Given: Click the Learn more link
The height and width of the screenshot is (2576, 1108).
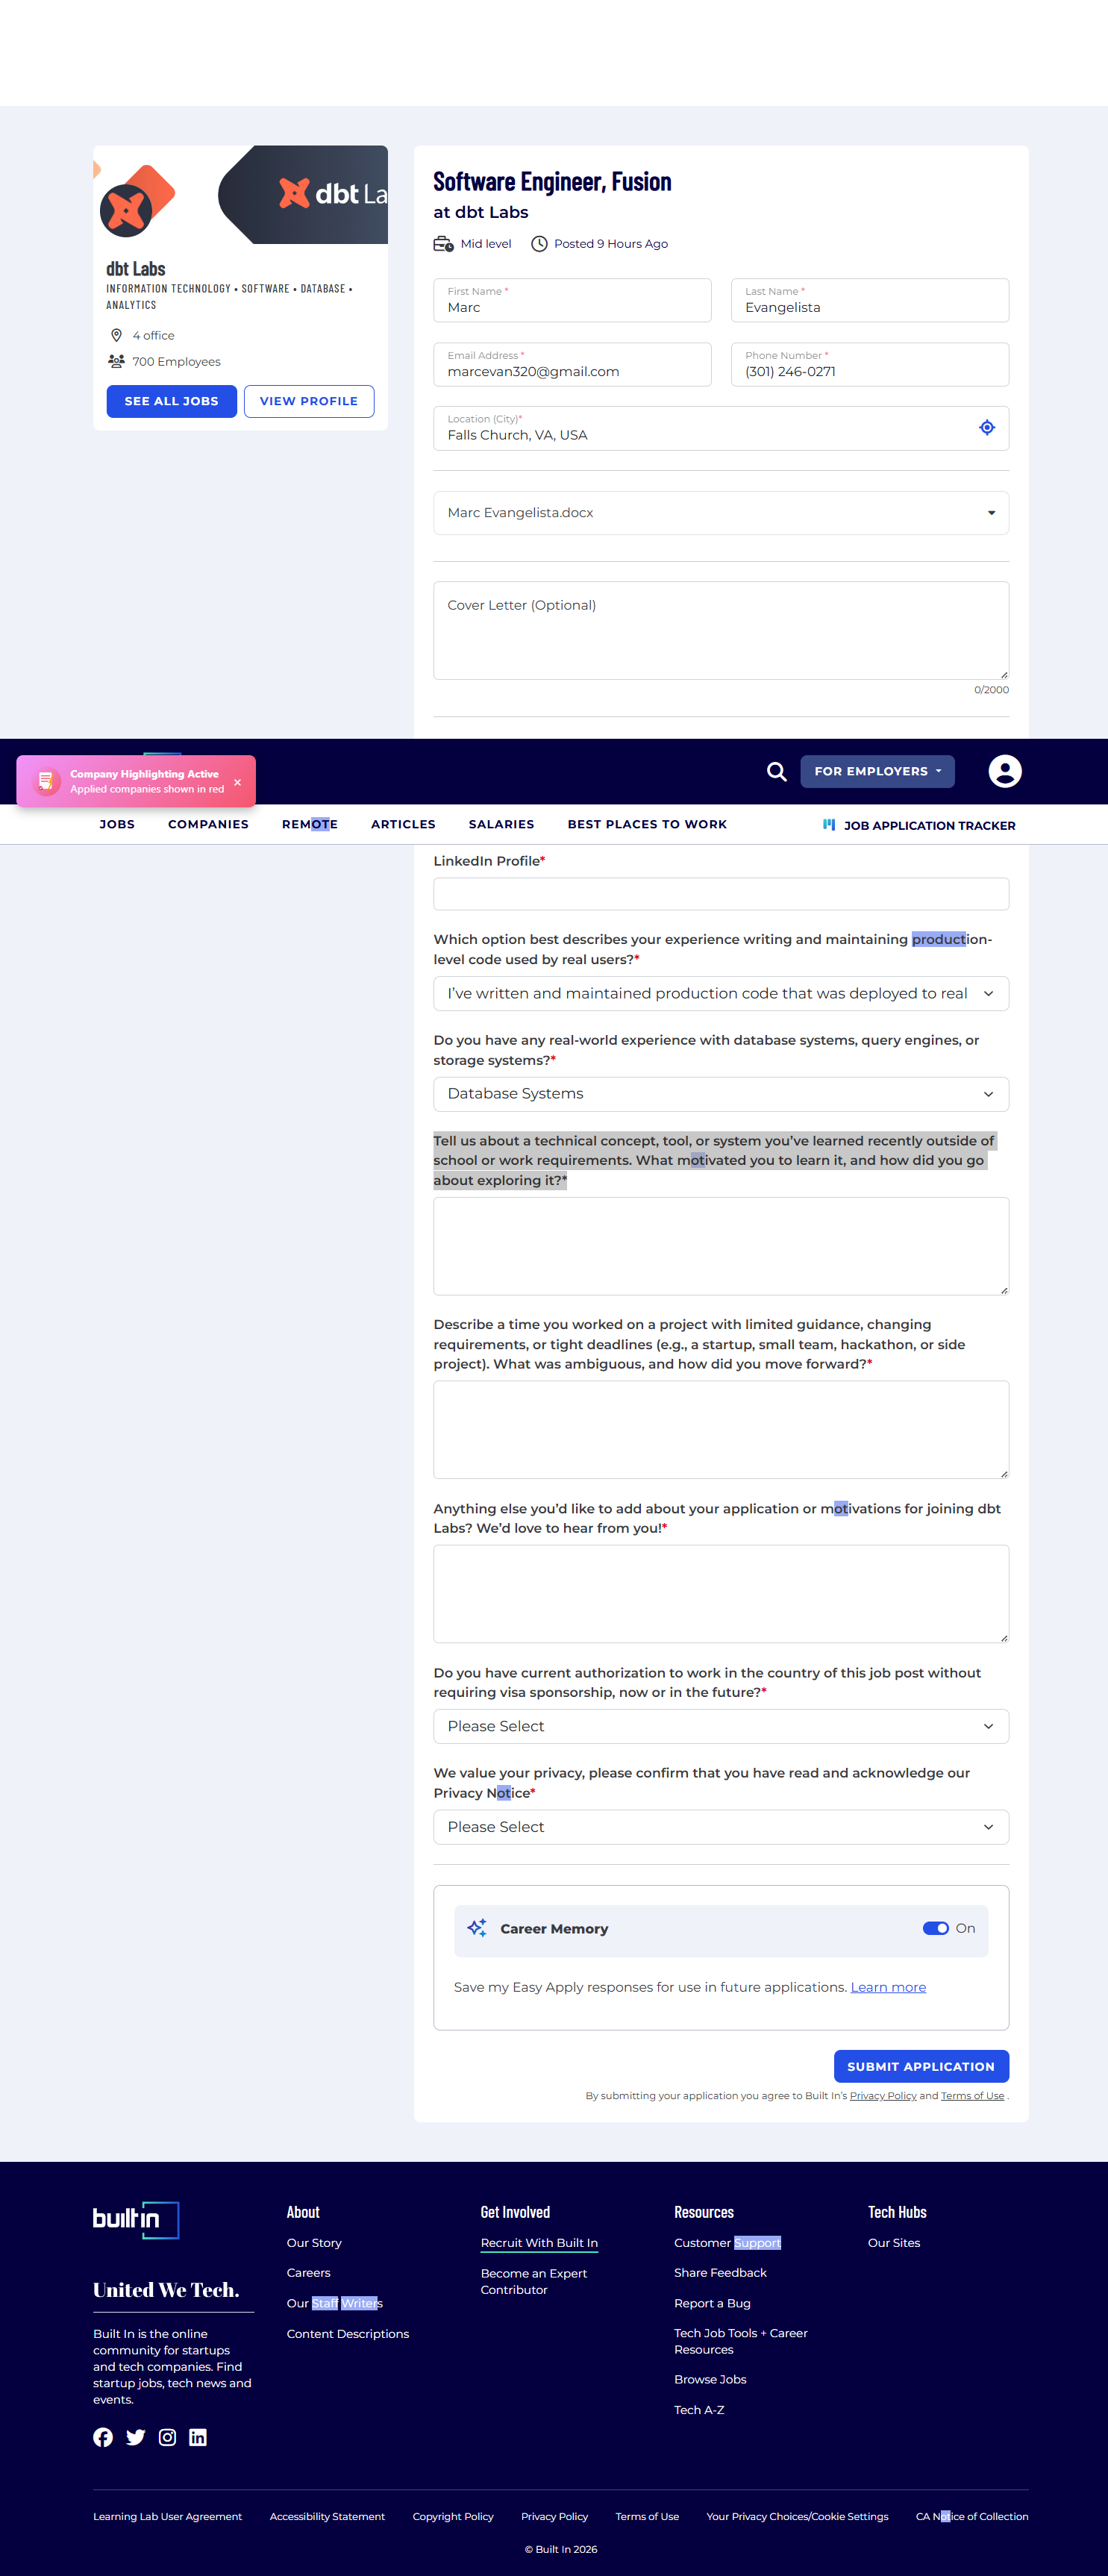Looking at the screenshot, I should (887, 1987).
